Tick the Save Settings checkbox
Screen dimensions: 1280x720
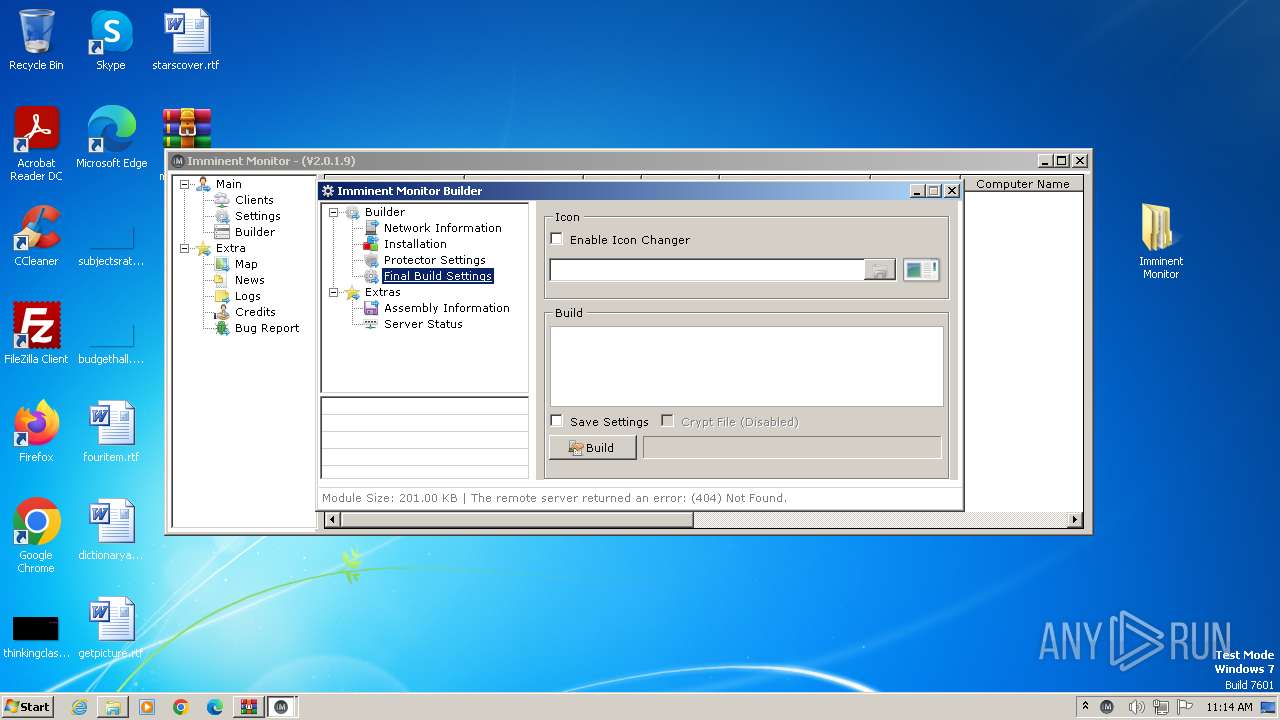point(557,421)
